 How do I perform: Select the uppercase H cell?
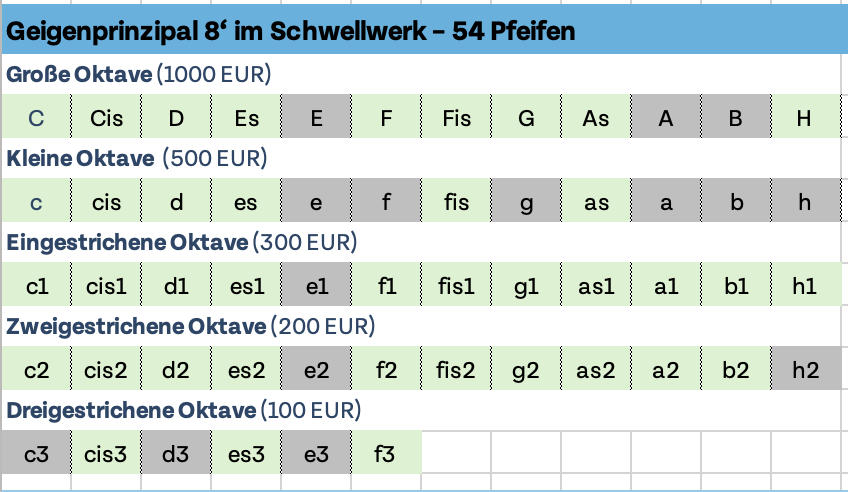tap(804, 118)
